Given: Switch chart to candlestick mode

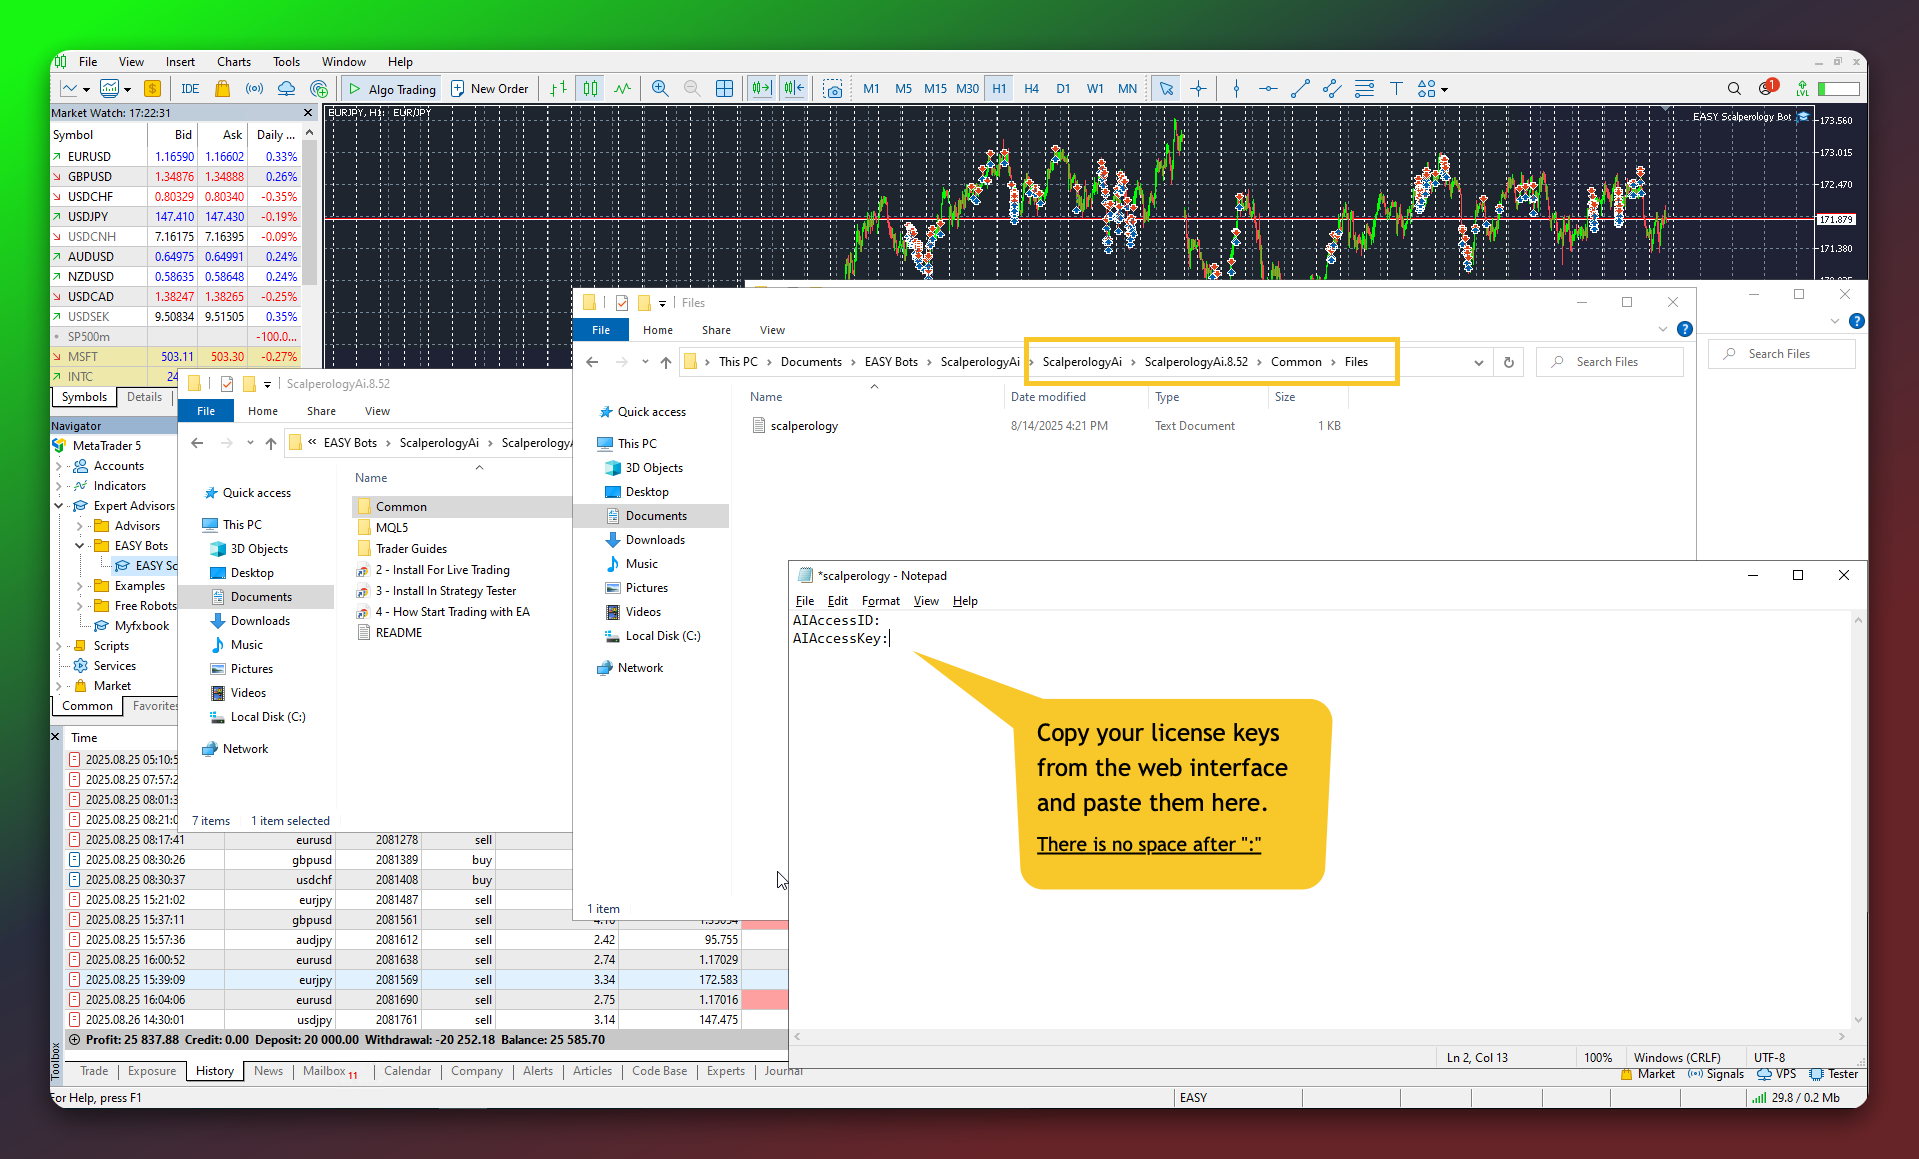Looking at the screenshot, I should pyautogui.click(x=591, y=89).
